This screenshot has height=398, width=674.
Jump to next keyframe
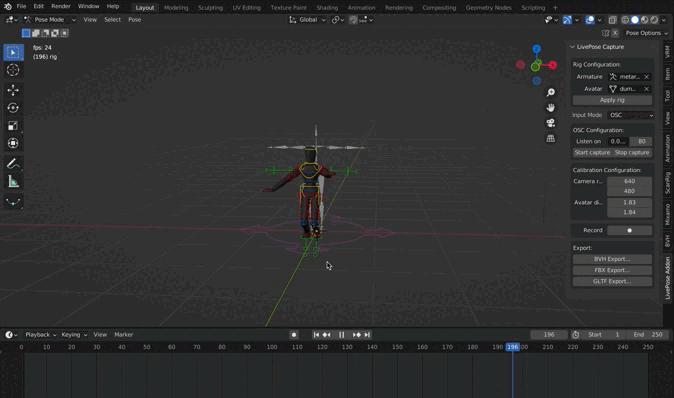[356, 335]
